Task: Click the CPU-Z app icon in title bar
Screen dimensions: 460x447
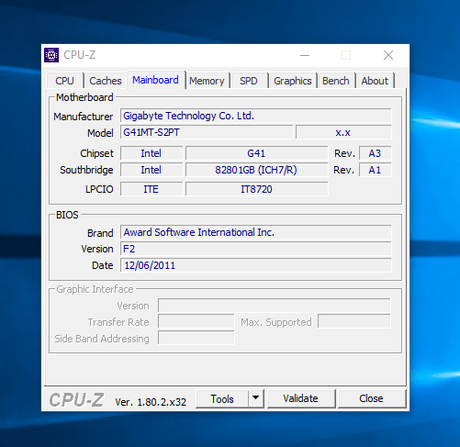Action: coord(51,55)
